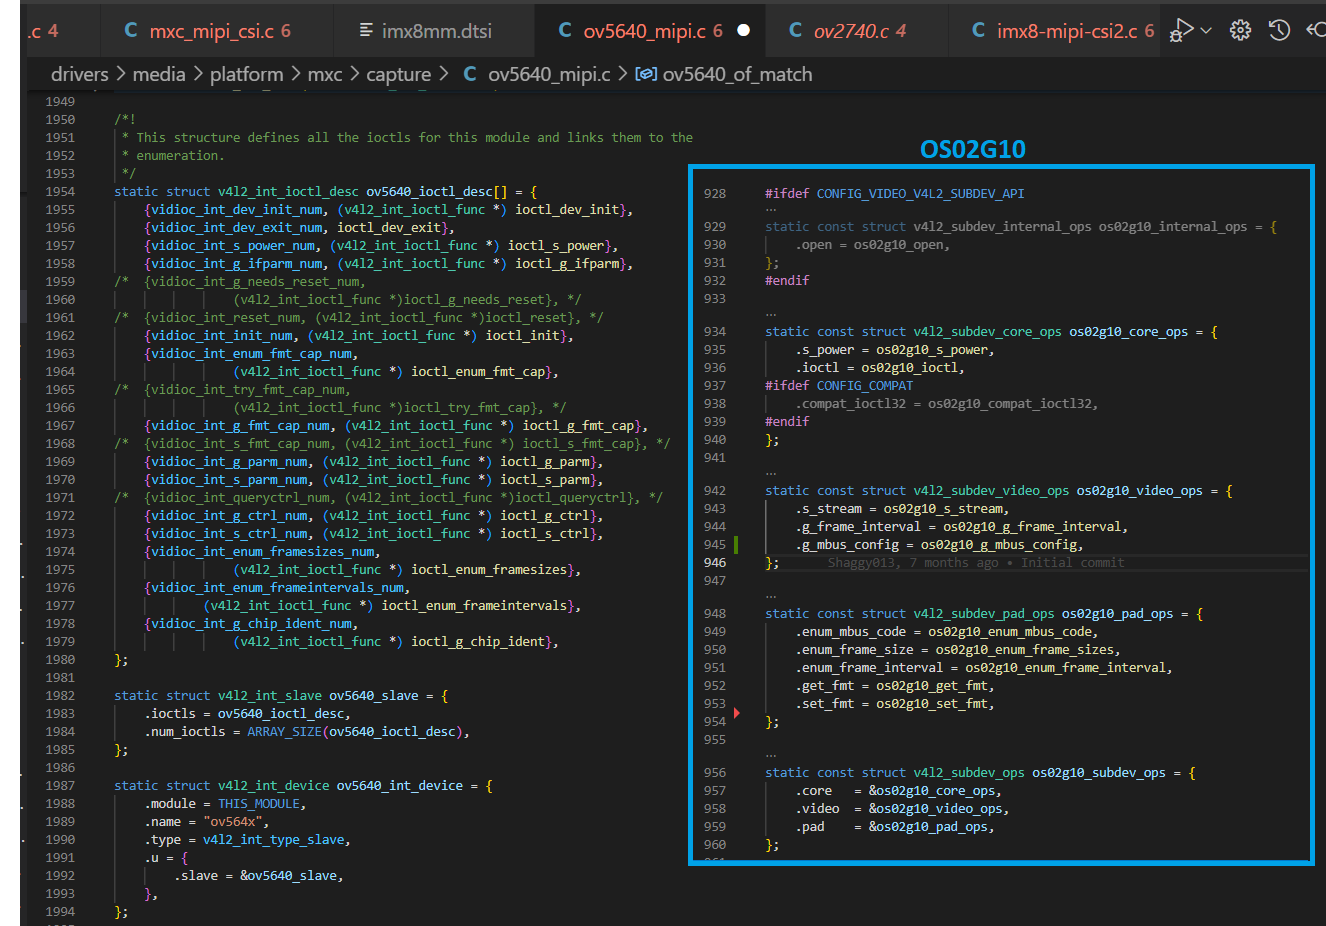1326x926 pixels.
Task: Click the settings gear icon in editor toolbar
Action: (x=1240, y=30)
